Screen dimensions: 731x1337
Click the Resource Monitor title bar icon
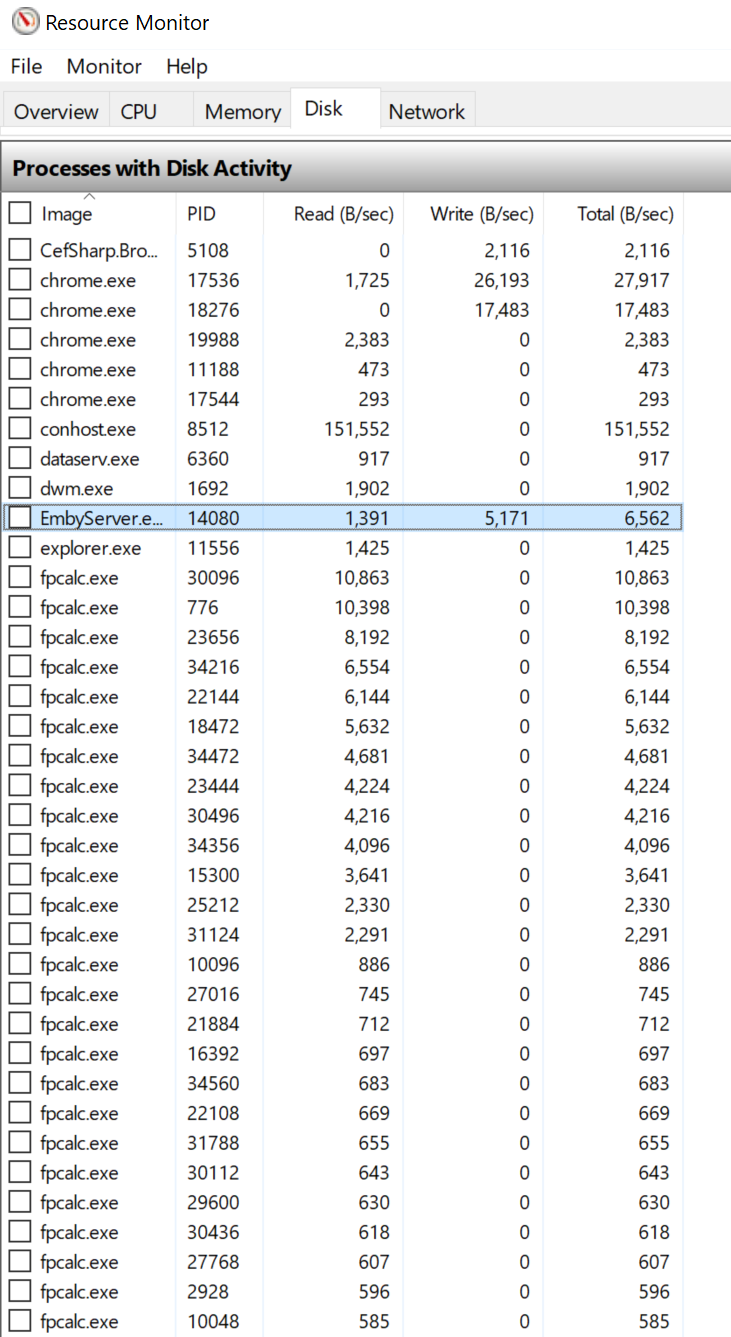click(x=25, y=21)
